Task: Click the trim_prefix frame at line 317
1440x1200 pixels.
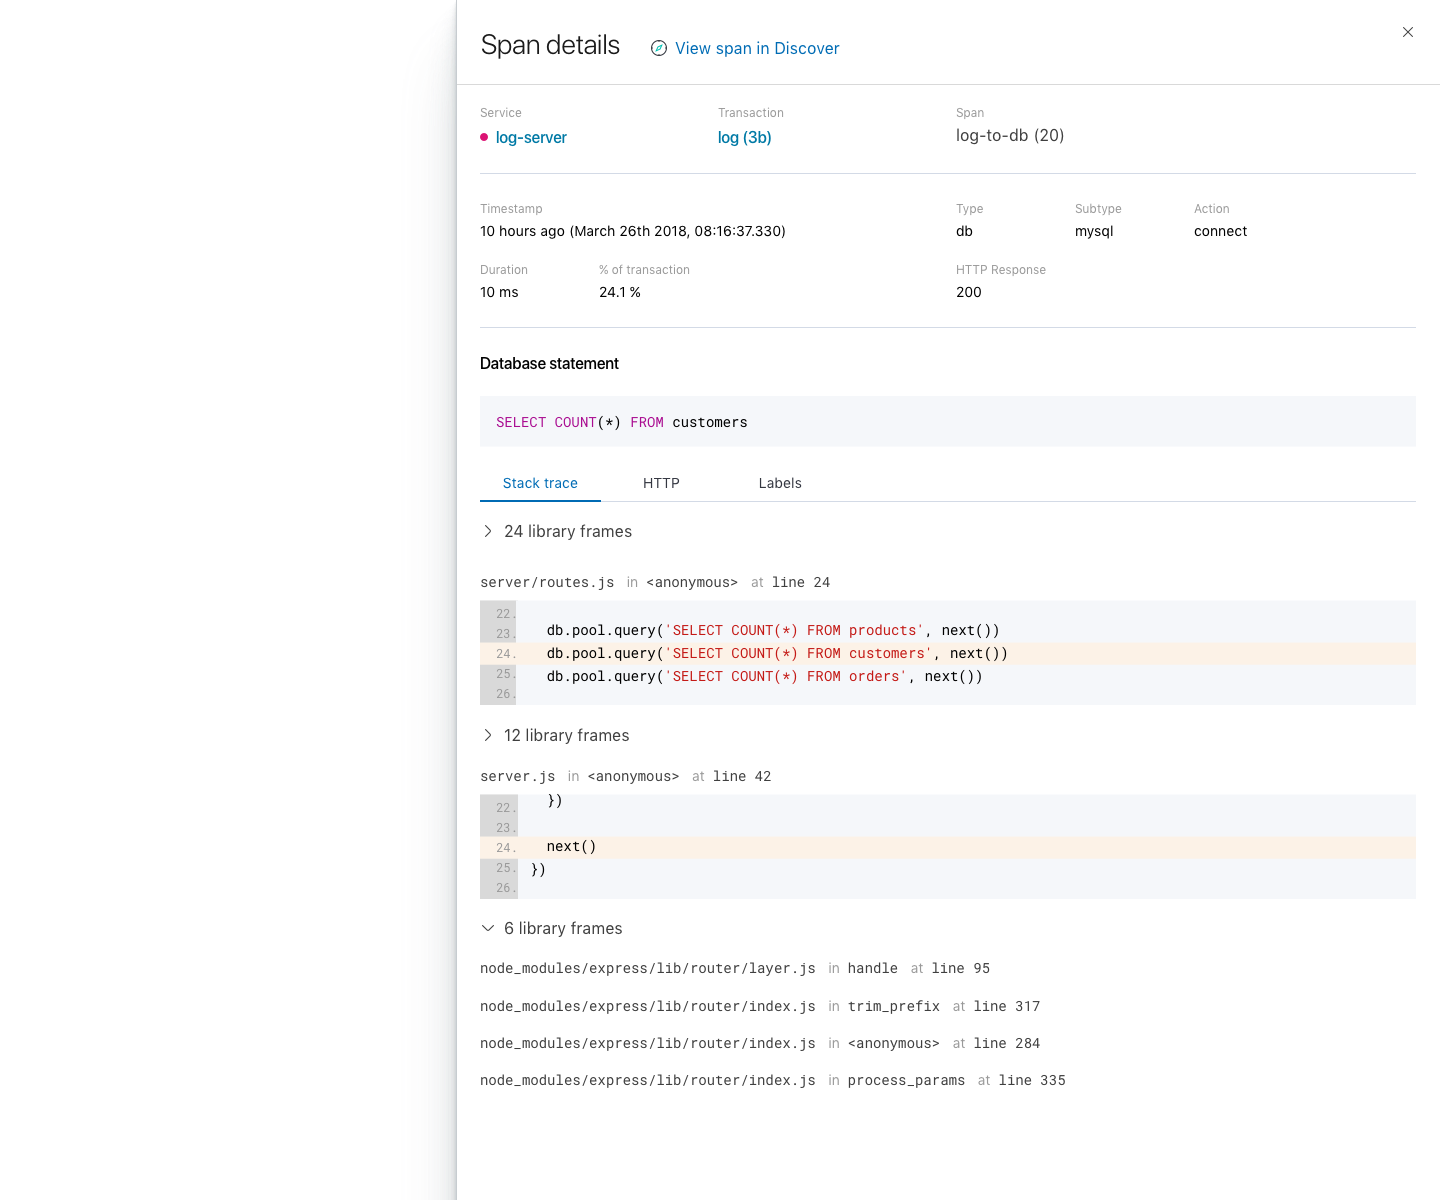Action: 760,1006
